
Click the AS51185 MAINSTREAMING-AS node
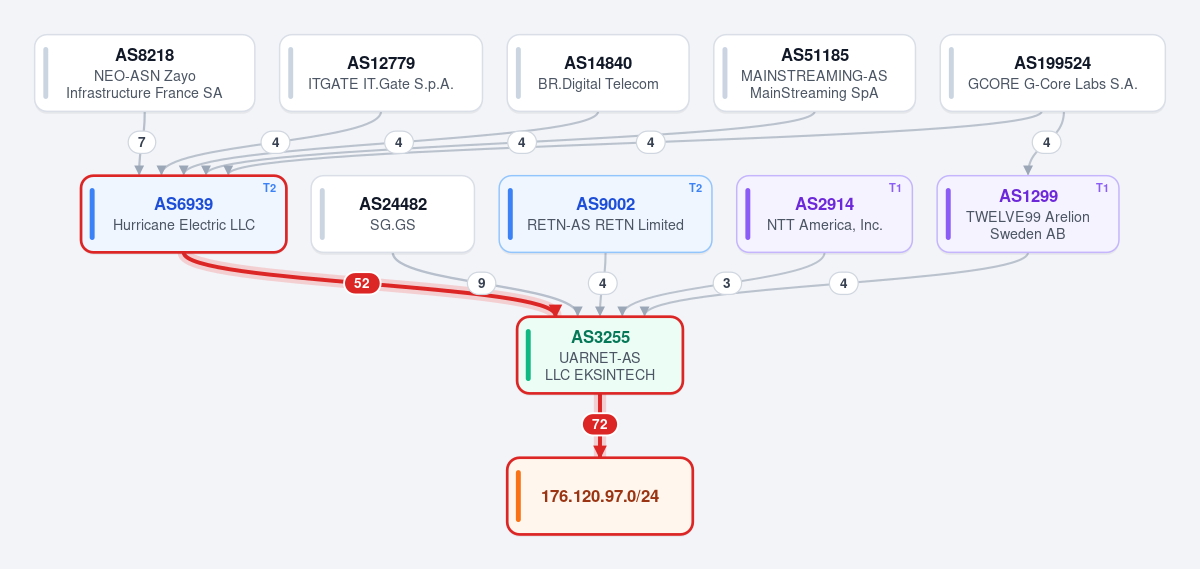(814, 73)
